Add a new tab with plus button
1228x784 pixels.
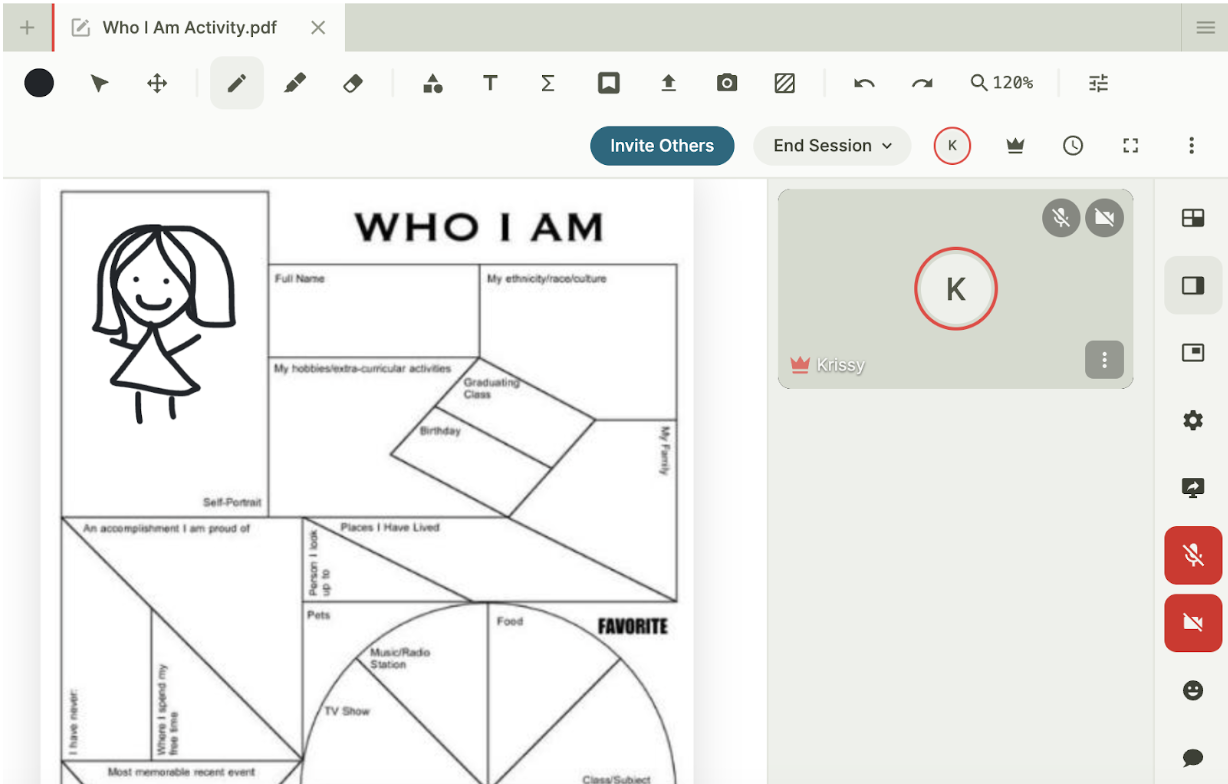(x=27, y=27)
